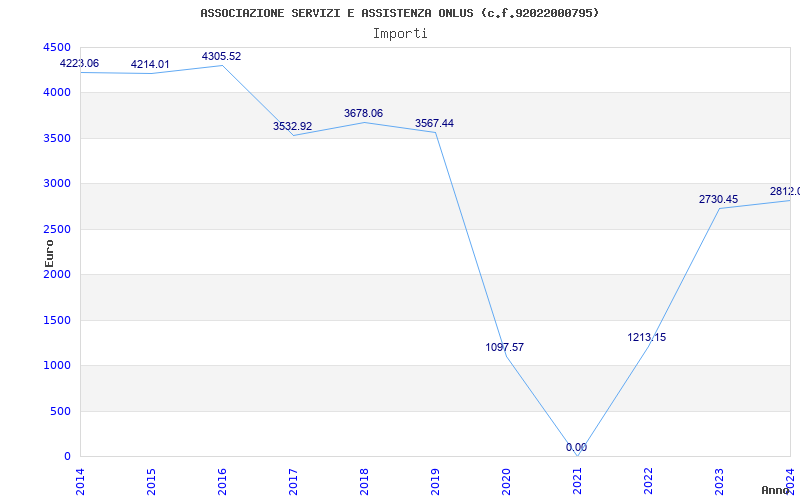Image resolution: width=800 pixels, height=500 pixels.
Task: Click the data label 3567.44
Action: [x=434, y=123]
